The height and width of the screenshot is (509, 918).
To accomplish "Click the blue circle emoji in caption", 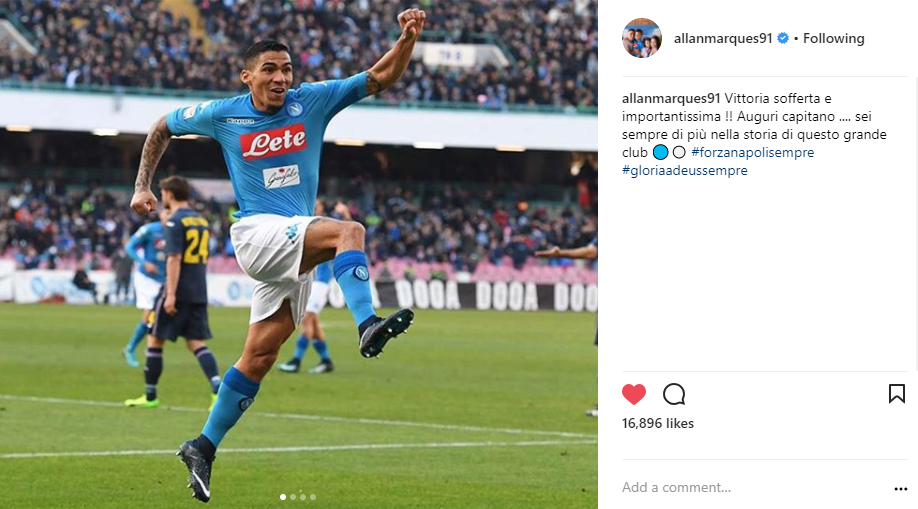I will point(660,152).
